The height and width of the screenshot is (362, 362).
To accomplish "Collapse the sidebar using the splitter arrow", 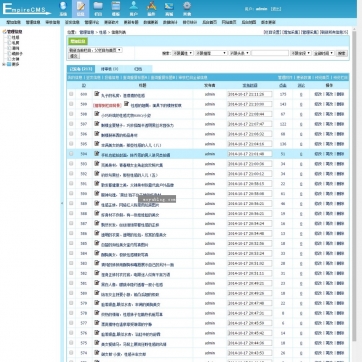I will (x=61, y=203).
